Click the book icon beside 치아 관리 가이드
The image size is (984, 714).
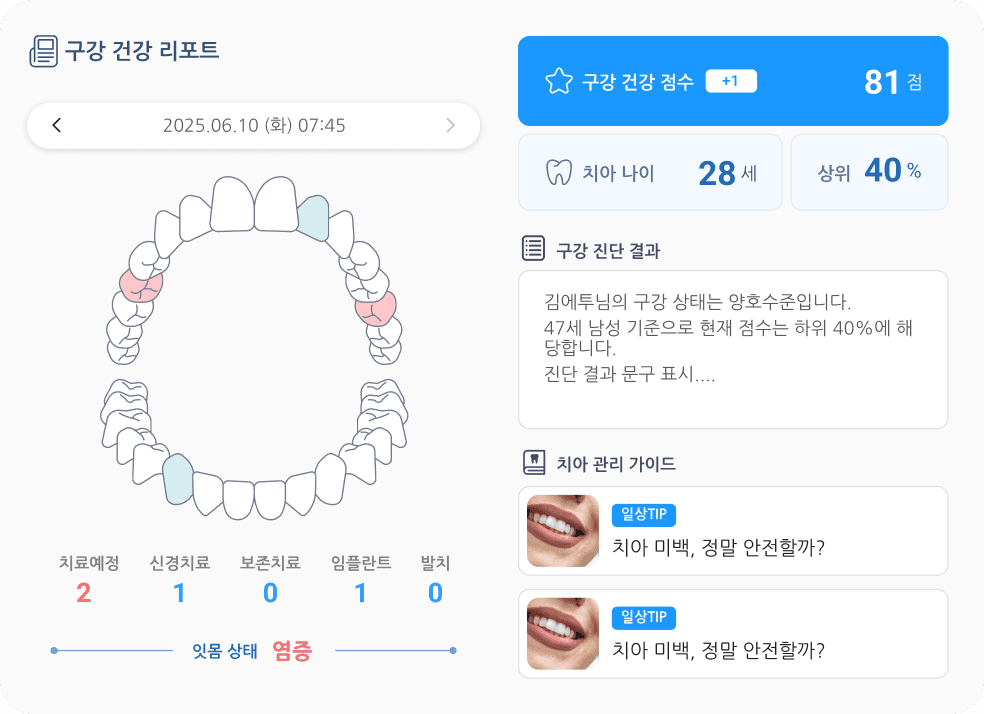534,462
